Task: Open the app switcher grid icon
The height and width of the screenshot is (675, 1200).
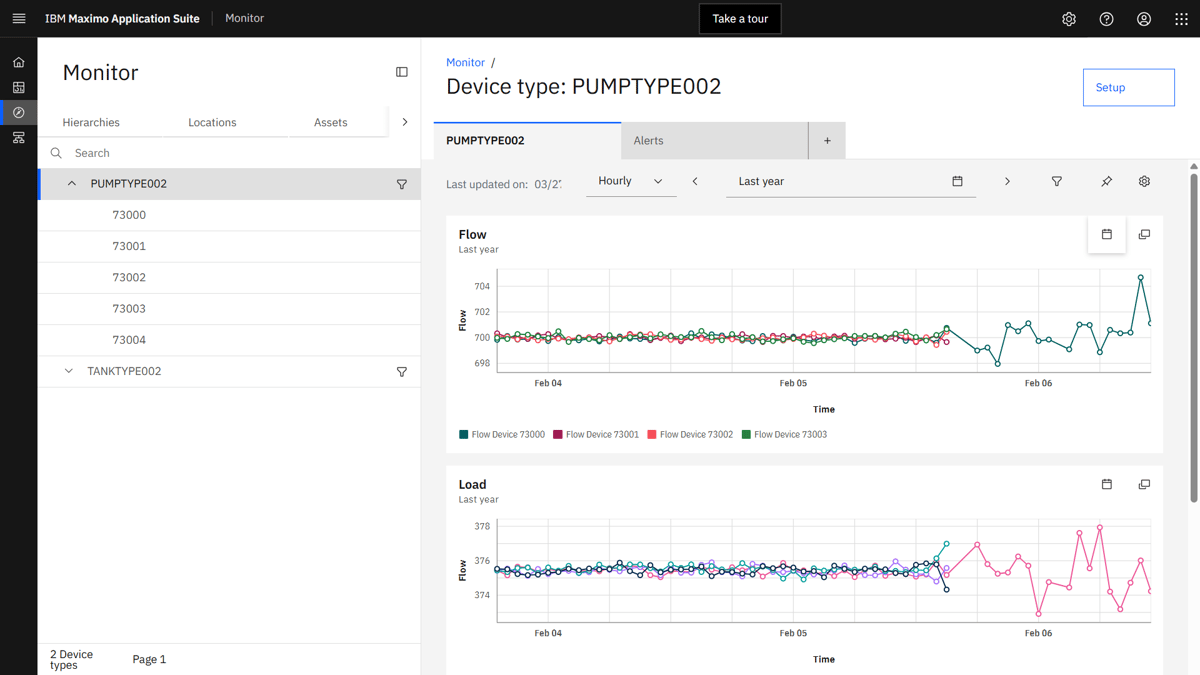Action: [x=1181, y=19]
